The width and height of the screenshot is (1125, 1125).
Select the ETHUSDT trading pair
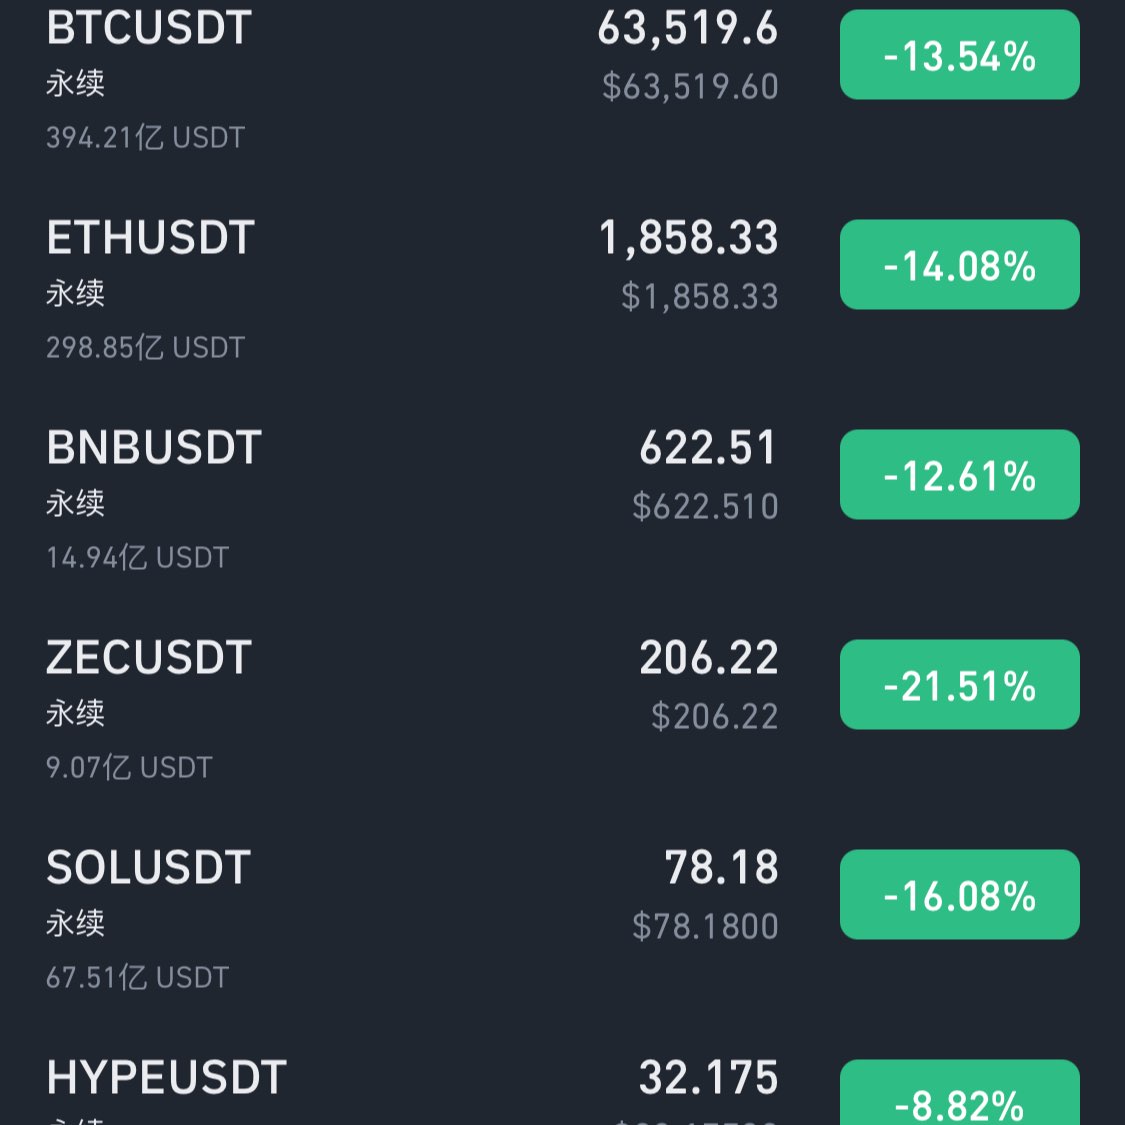coord(150,238)
